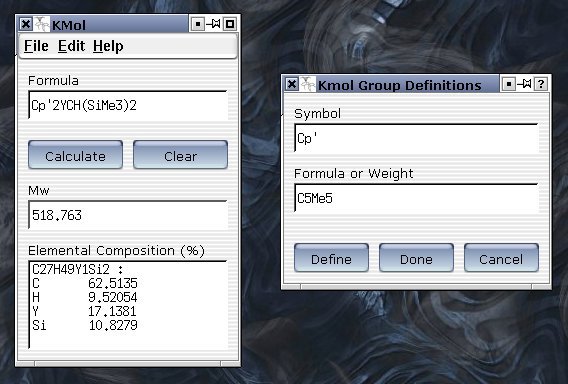Focus the Symbol input containing Cp'
Screen dimensions: 568x384
(417, 138)
